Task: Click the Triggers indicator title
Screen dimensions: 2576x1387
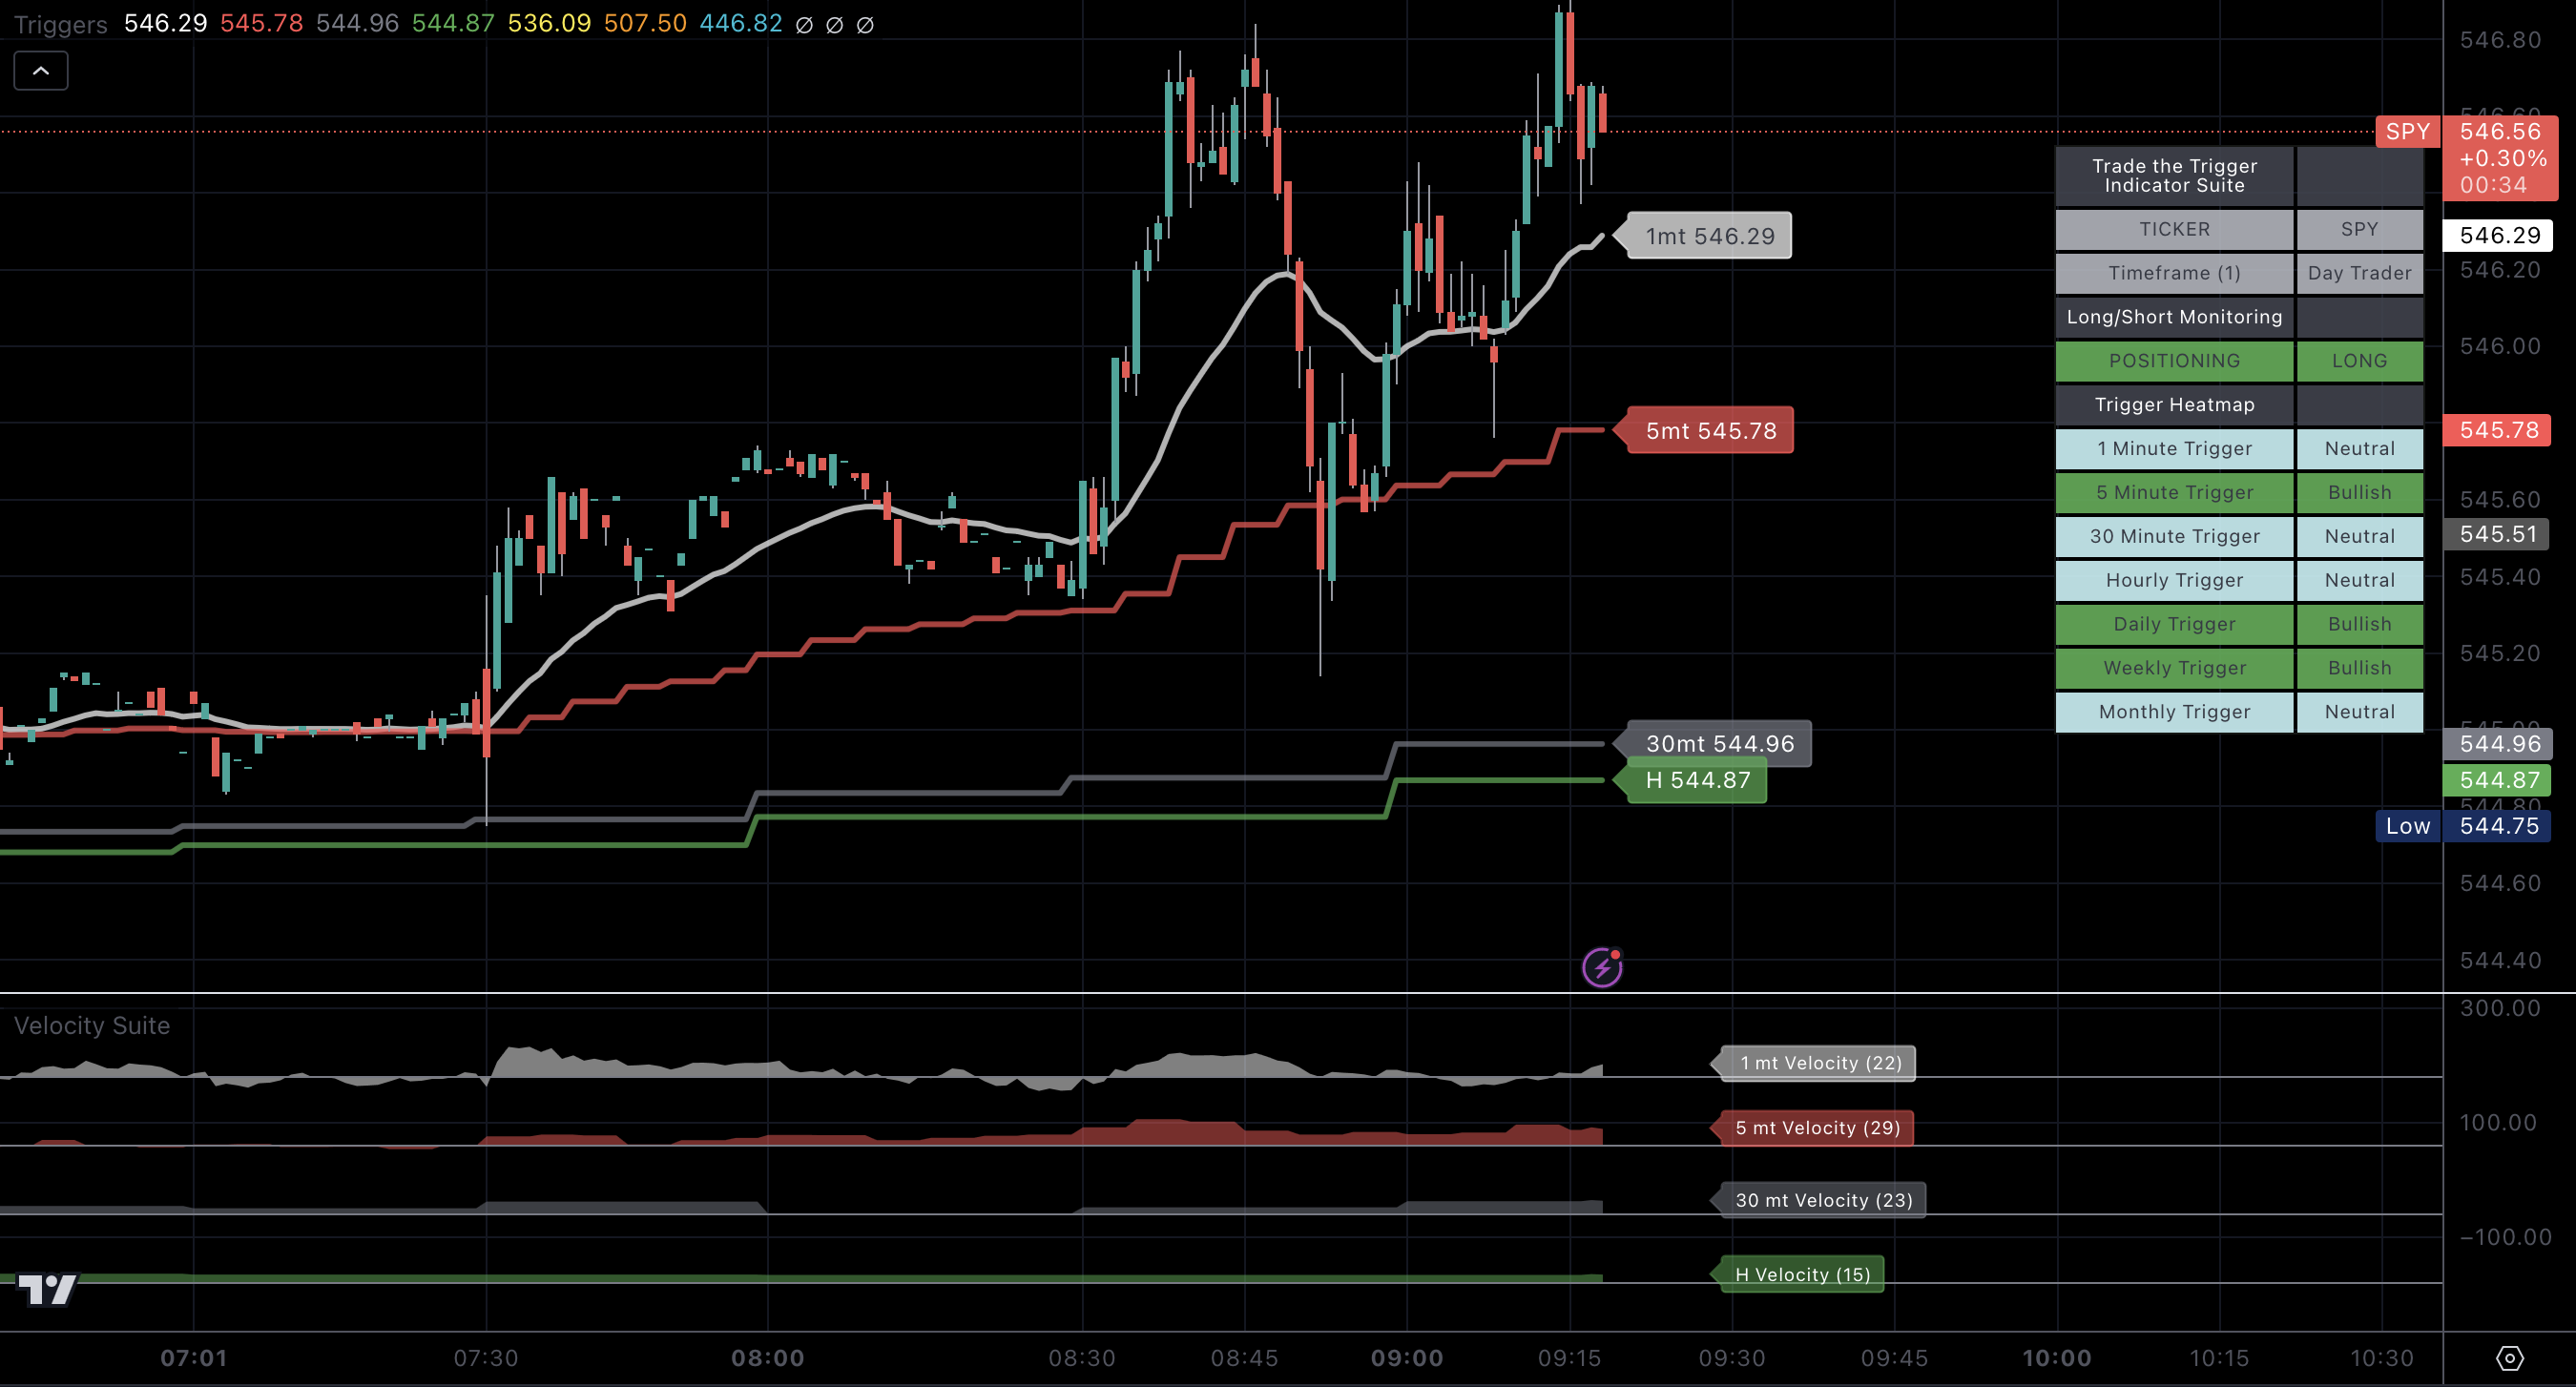Action: tap(60, 24)
